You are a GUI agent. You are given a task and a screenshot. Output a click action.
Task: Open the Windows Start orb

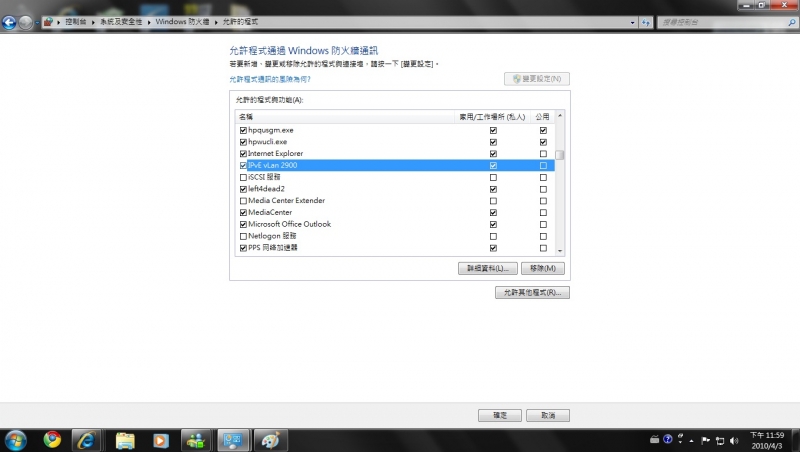(15, 440)
